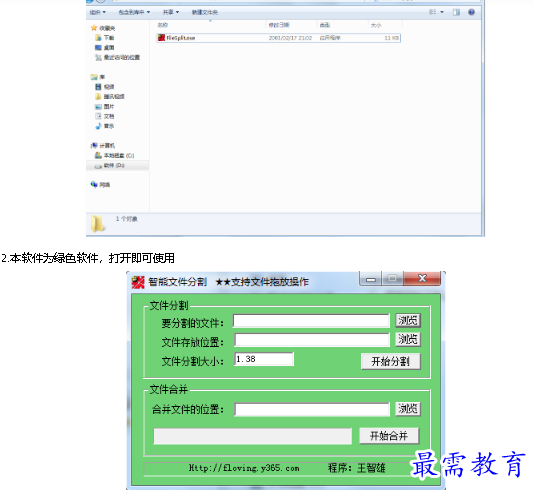Image resolution: width=534 pixels, height=496 pixels.
Task: Click the folder icon in Explorer details pane
Action: point(97,224)
